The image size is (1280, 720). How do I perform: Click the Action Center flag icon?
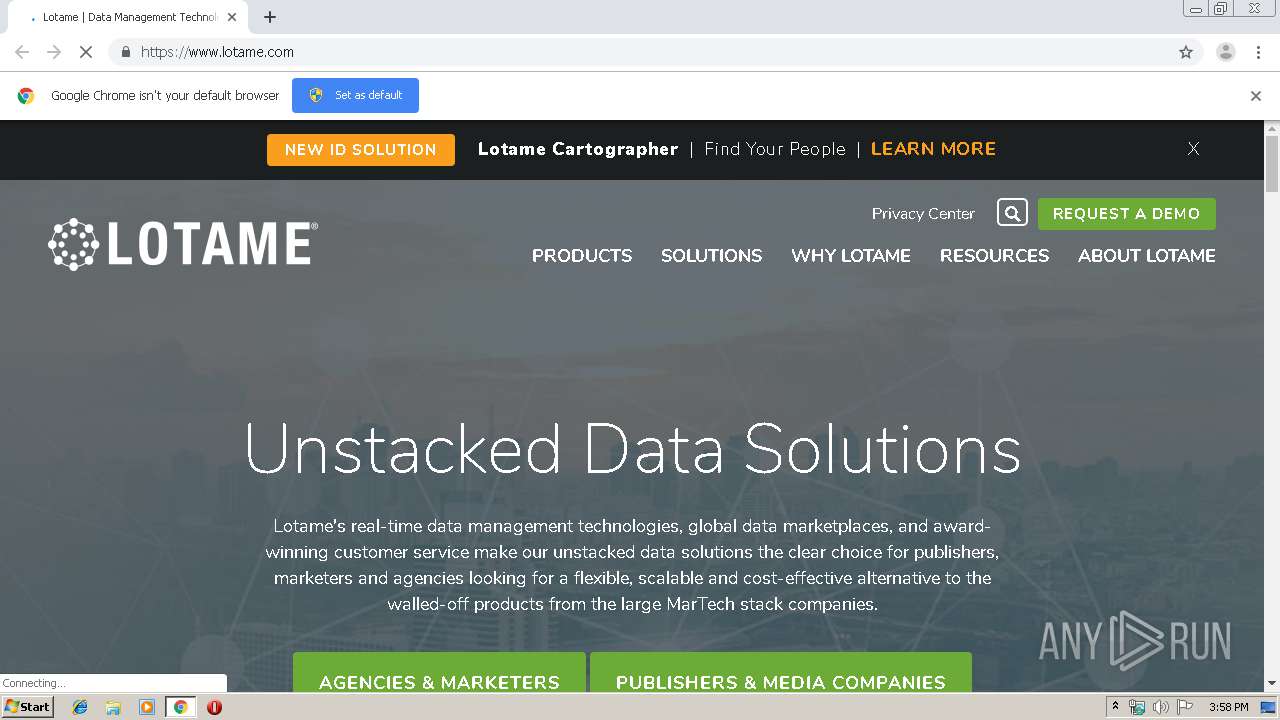pos(1184,707)
